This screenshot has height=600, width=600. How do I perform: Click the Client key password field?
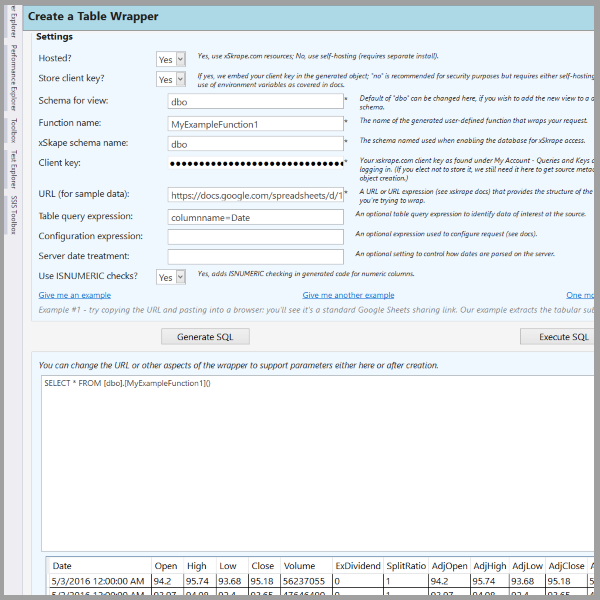tap(255, 164)
